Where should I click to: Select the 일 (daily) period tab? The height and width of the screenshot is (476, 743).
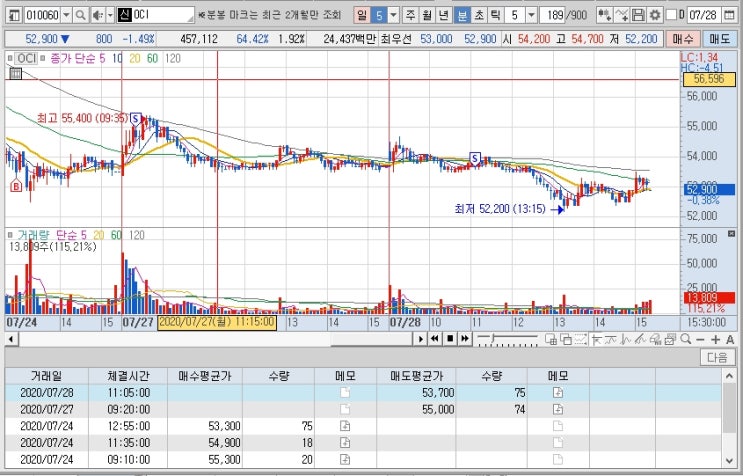tap(362, 15)
